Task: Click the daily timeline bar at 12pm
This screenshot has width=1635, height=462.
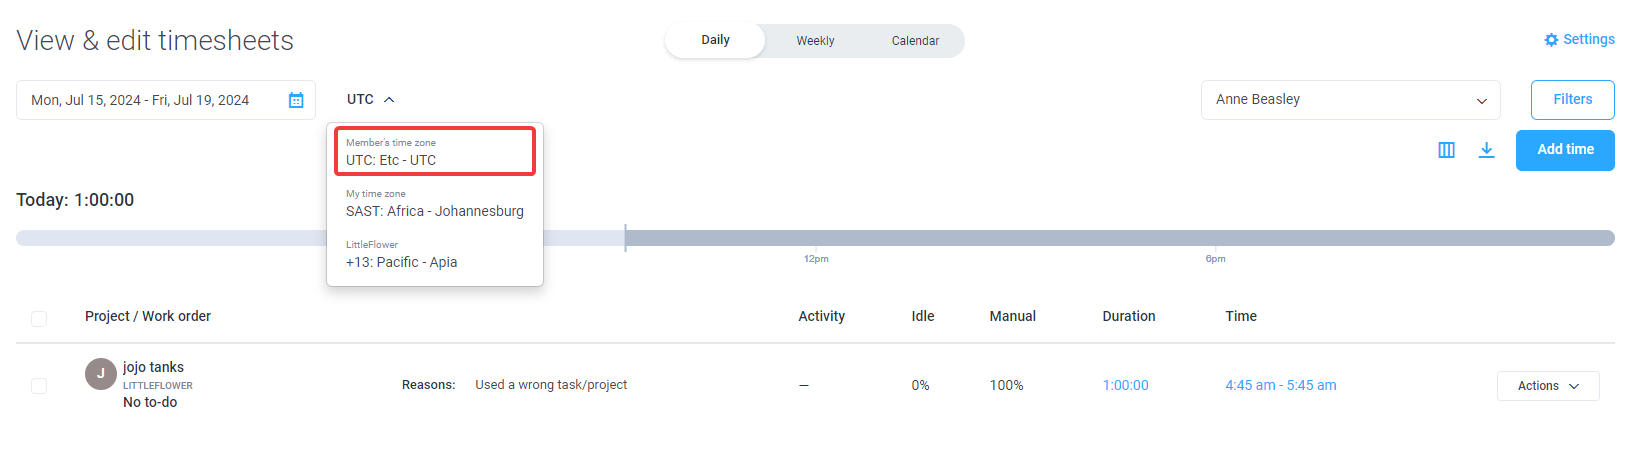Action: [x=816, y=238]
